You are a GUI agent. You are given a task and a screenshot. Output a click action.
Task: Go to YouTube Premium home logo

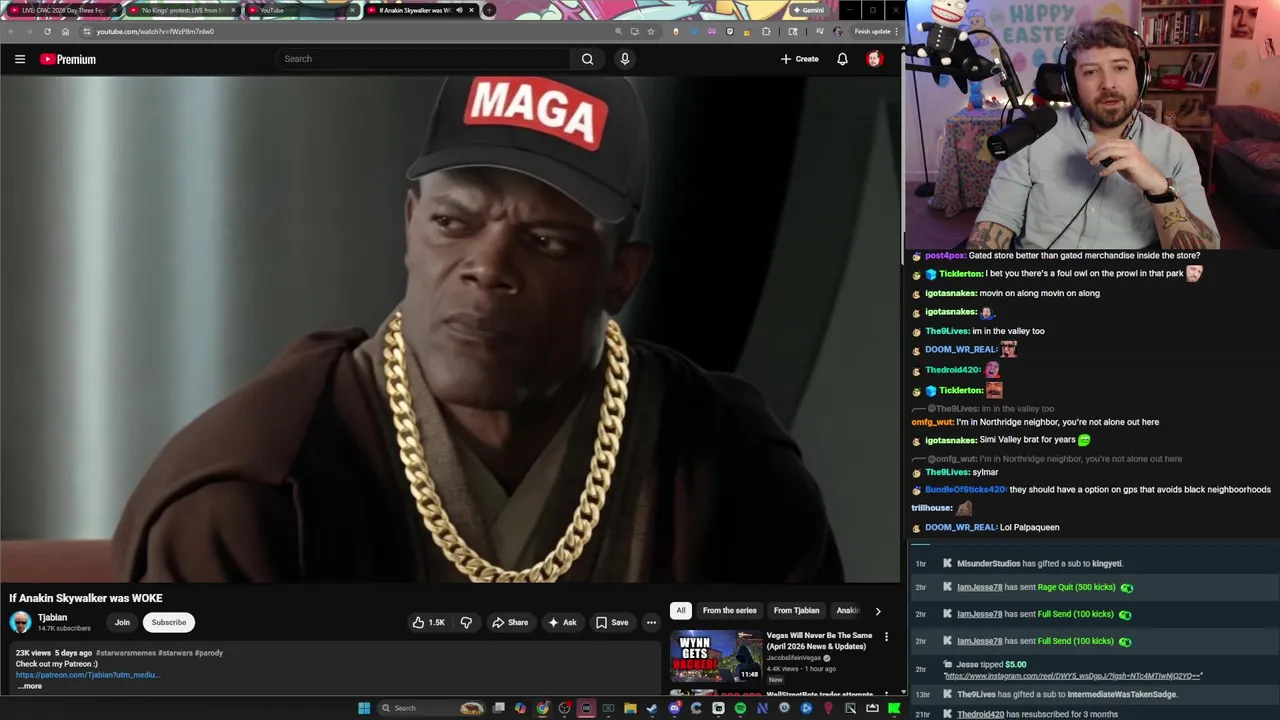[68, 59]
